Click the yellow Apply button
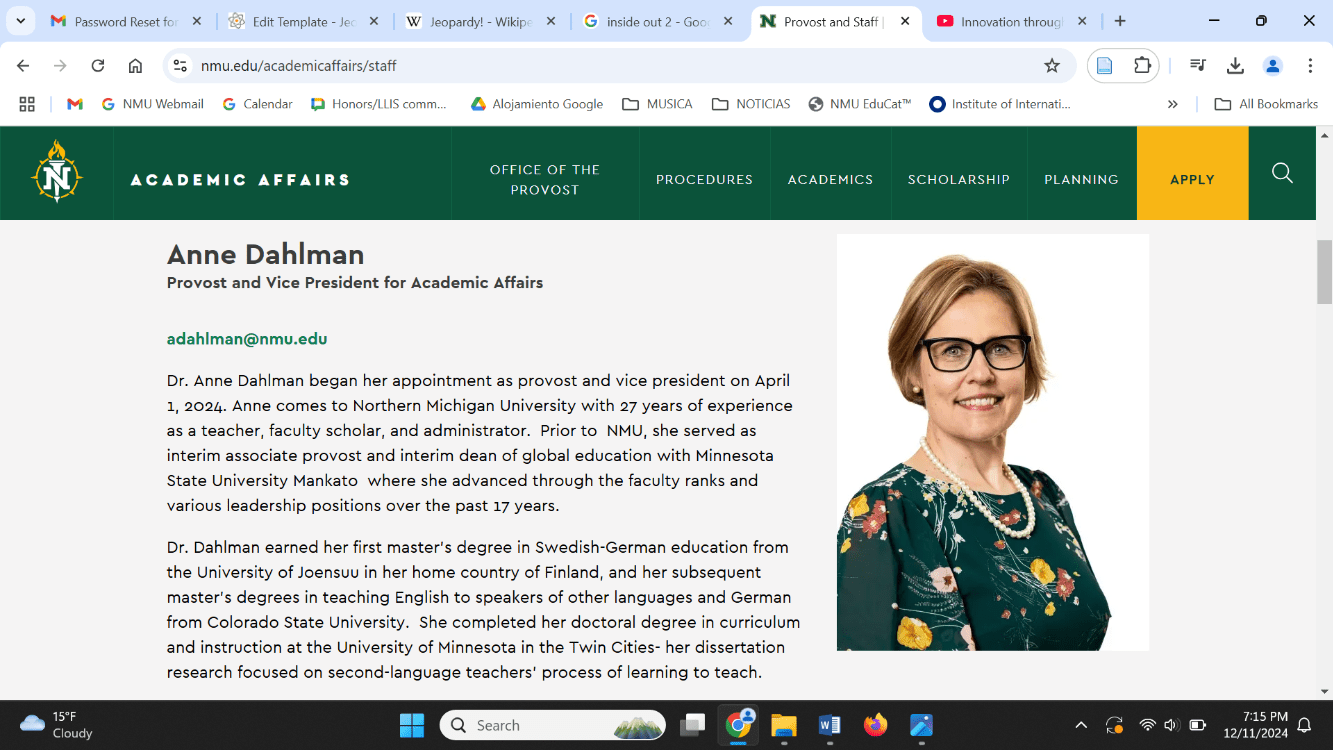 (1192, 180)
